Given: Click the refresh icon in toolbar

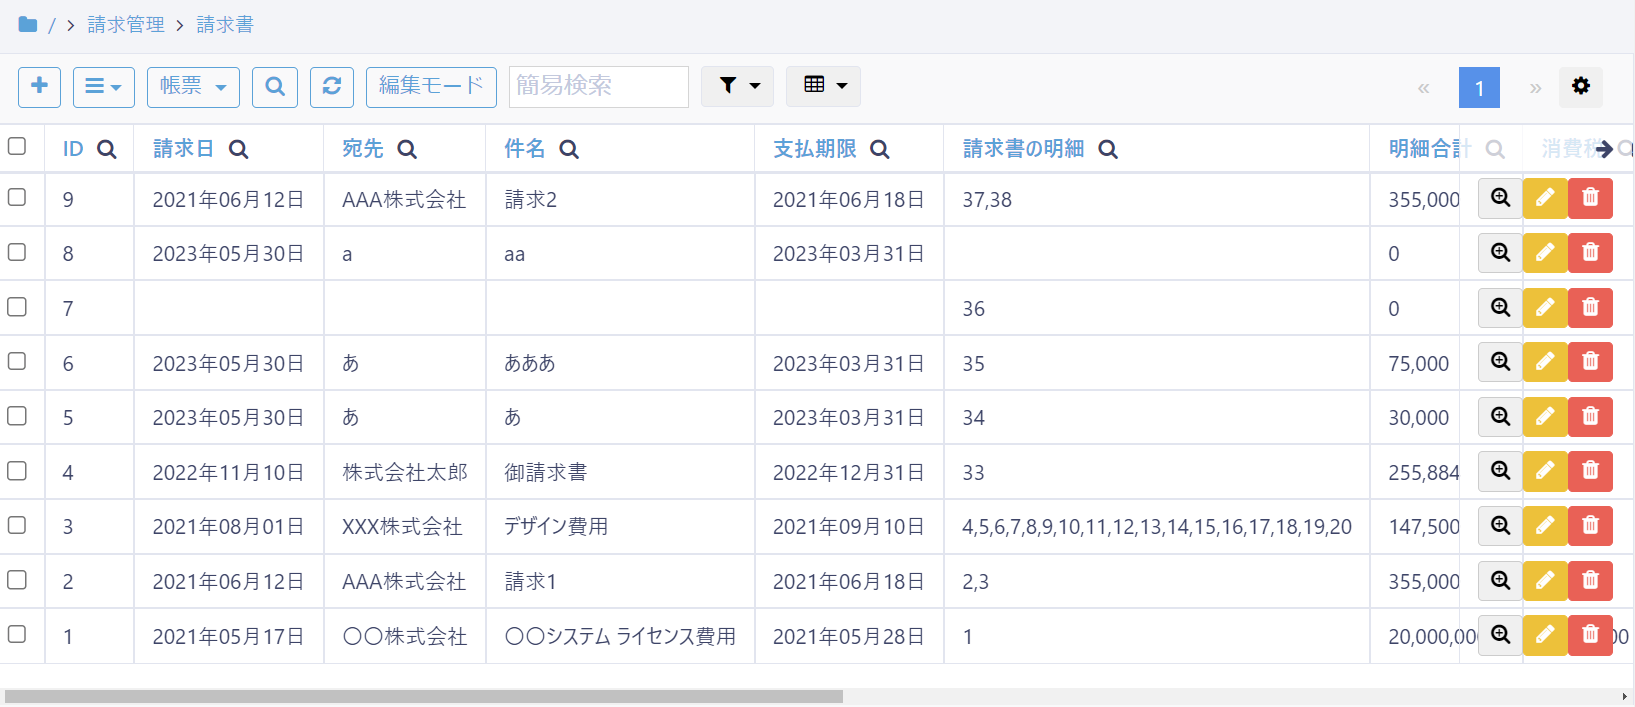Looking at the screenshot, I should [x=332, y=87].
